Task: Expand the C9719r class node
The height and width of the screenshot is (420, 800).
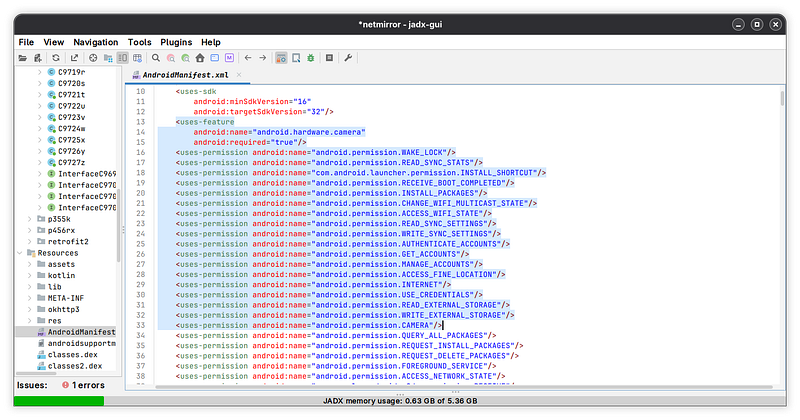Action: click(x=40, y=72)
